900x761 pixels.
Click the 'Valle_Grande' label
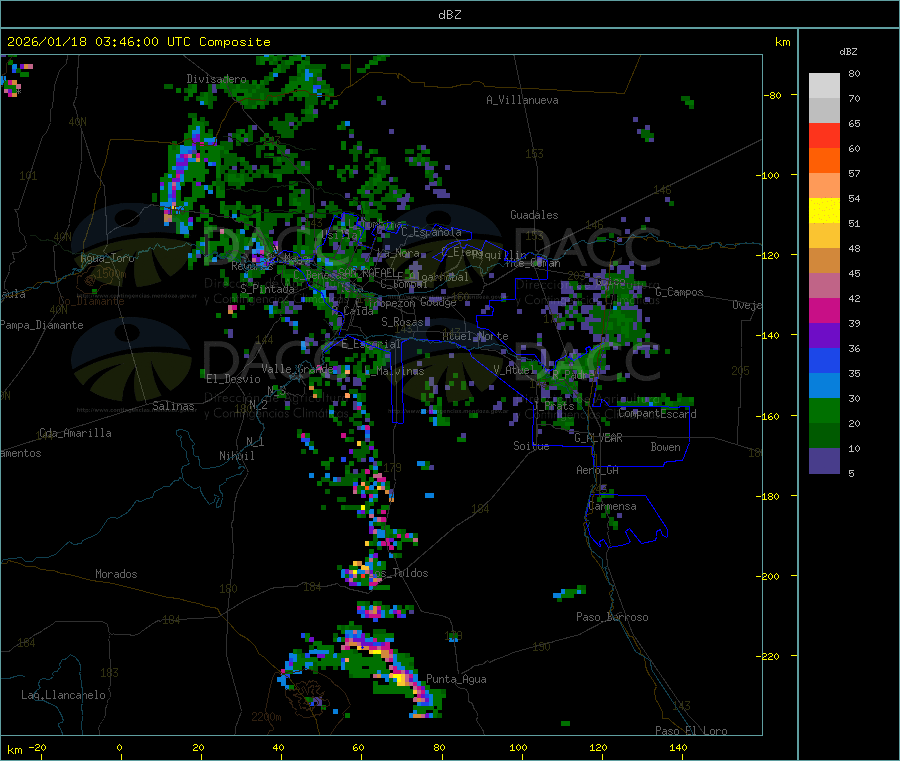297,368
